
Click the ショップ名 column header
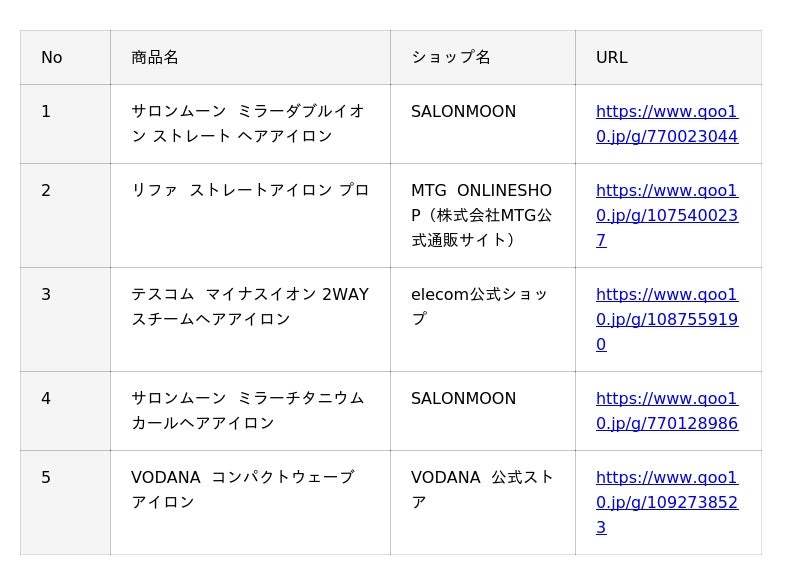point(450,57)
